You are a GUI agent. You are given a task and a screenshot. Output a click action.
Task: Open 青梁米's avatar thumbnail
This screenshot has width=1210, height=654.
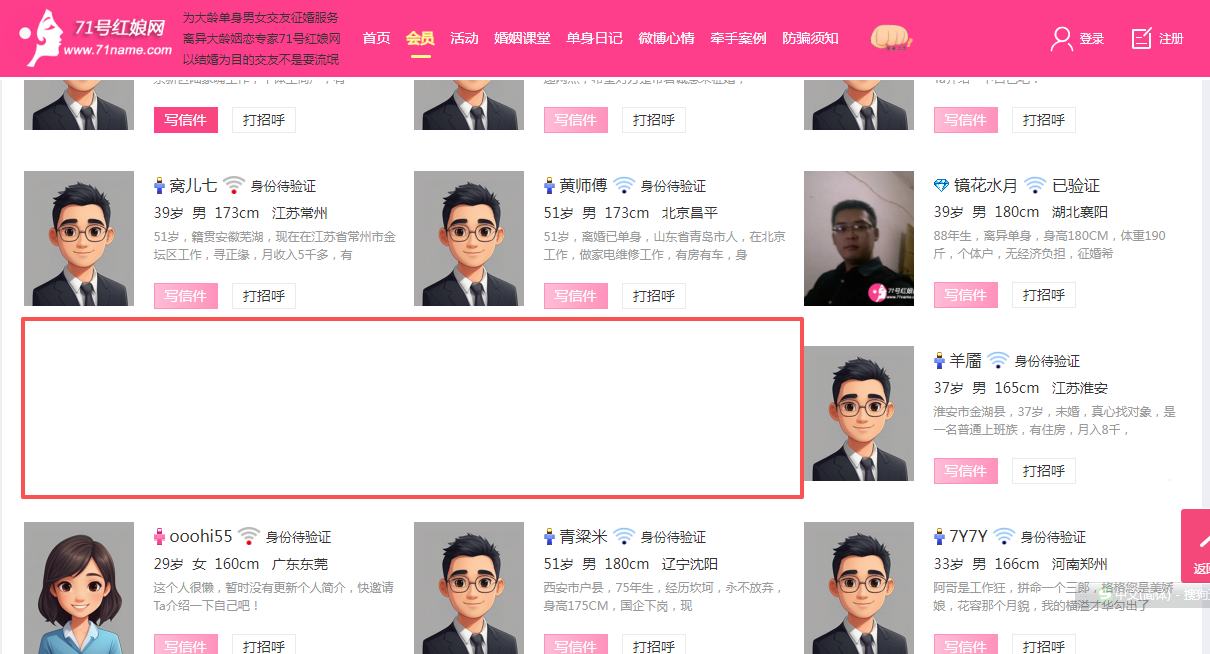coord(469,588)
